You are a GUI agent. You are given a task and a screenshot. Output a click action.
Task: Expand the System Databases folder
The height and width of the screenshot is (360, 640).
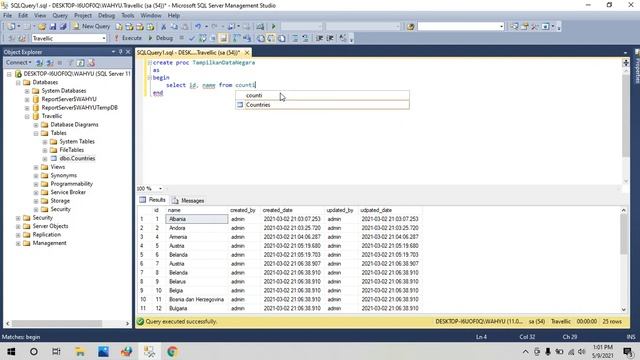(27, 91)
